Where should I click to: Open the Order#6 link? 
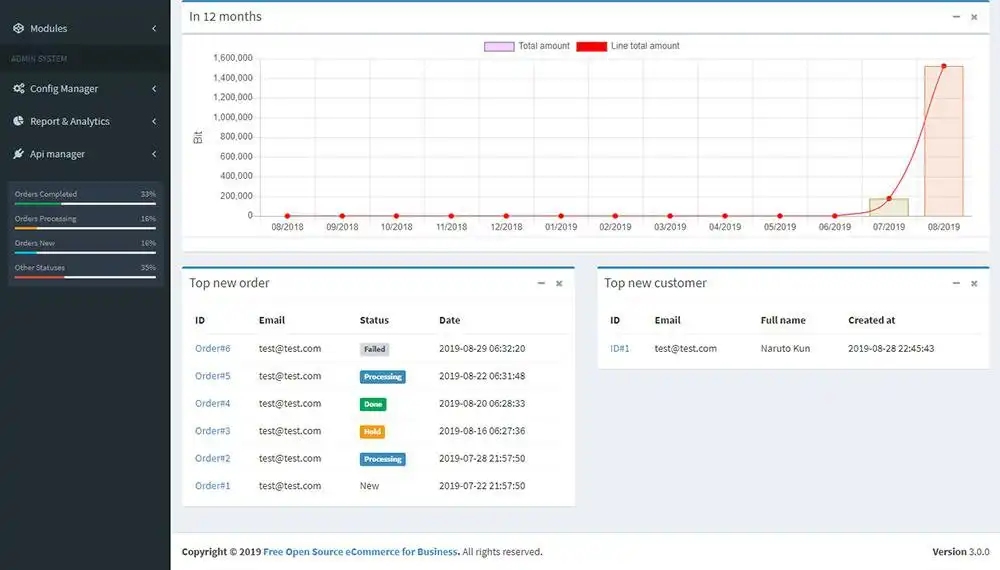tap(212, 349)
